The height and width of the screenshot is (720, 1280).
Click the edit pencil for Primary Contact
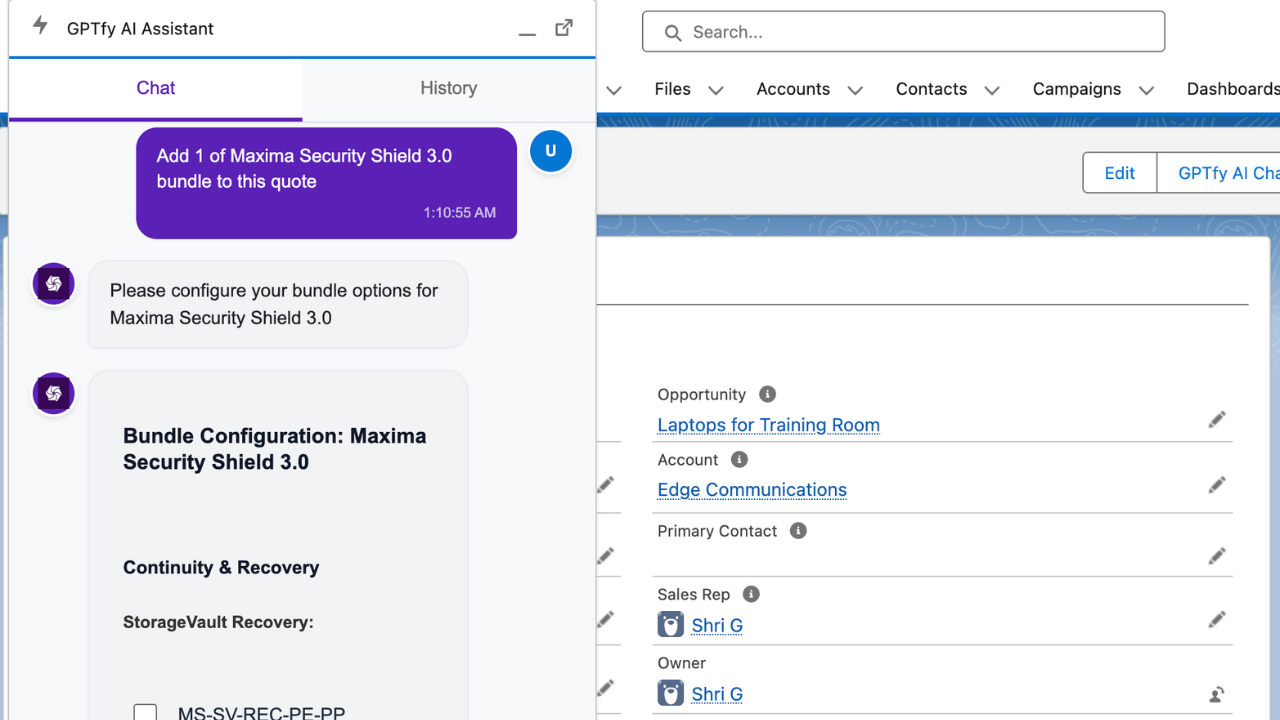pos(1217,556)
